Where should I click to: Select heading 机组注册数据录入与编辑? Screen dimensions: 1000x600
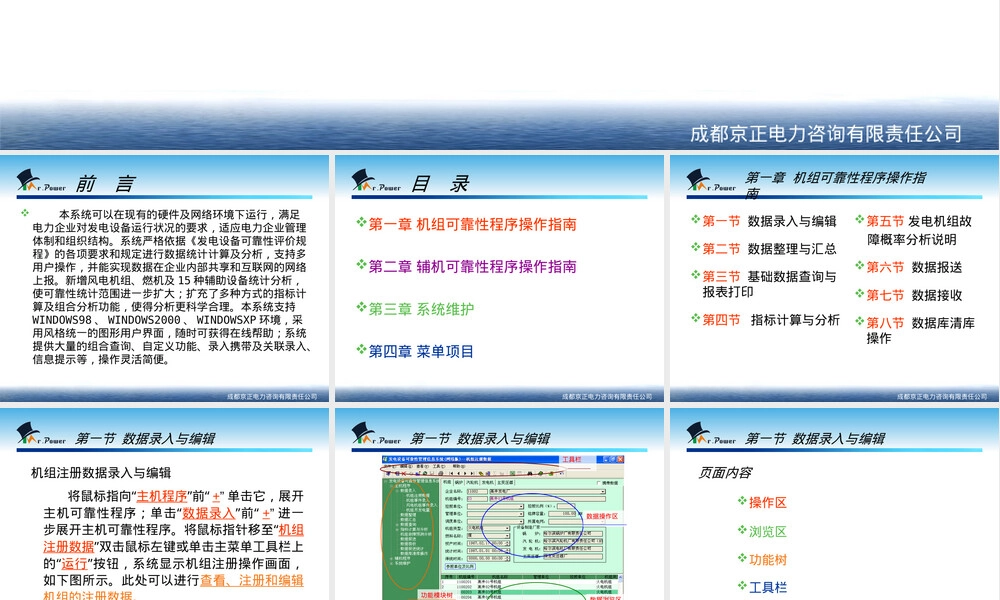point(101,472)
